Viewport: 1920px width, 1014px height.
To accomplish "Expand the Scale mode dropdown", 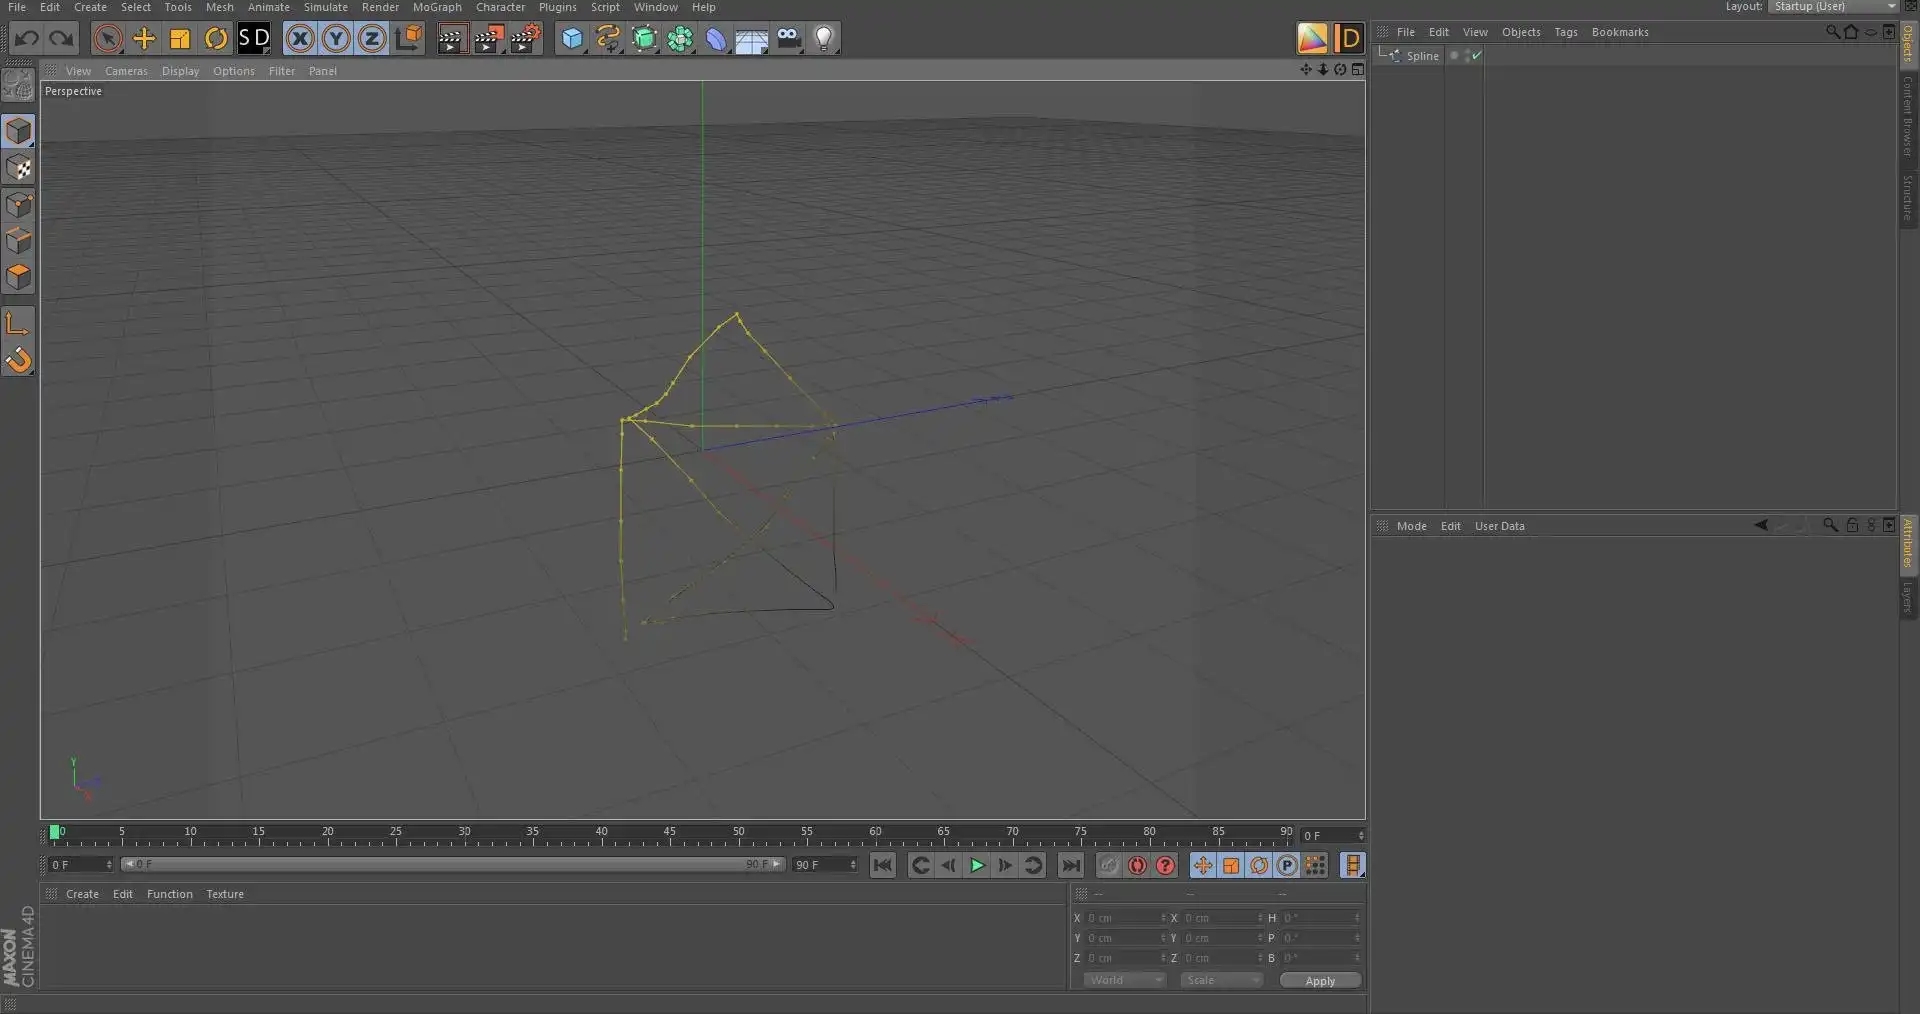I will click(1221, 981).
